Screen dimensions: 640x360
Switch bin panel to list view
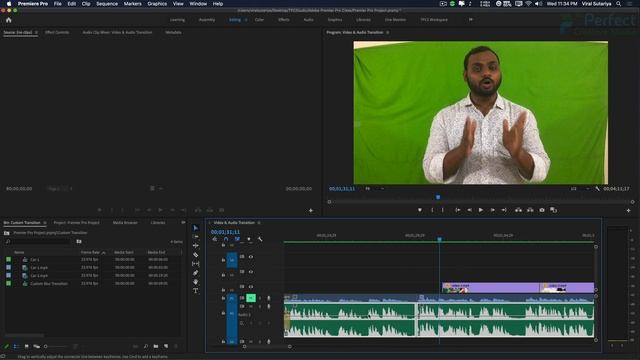pos(16,346)
